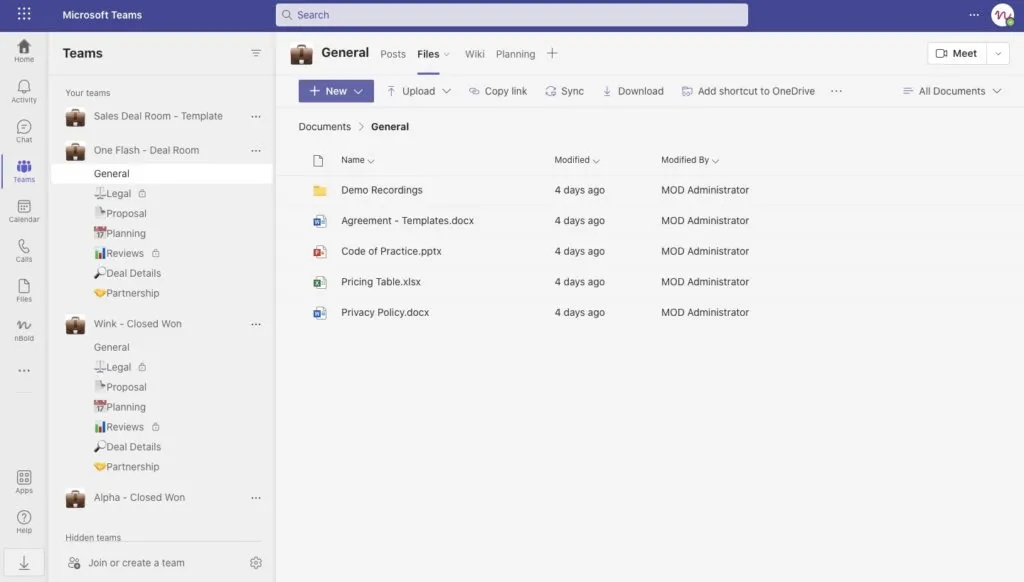Switch to the Posts tab
This screenshot has width=1024, height=582.
[x=392, y=54]
